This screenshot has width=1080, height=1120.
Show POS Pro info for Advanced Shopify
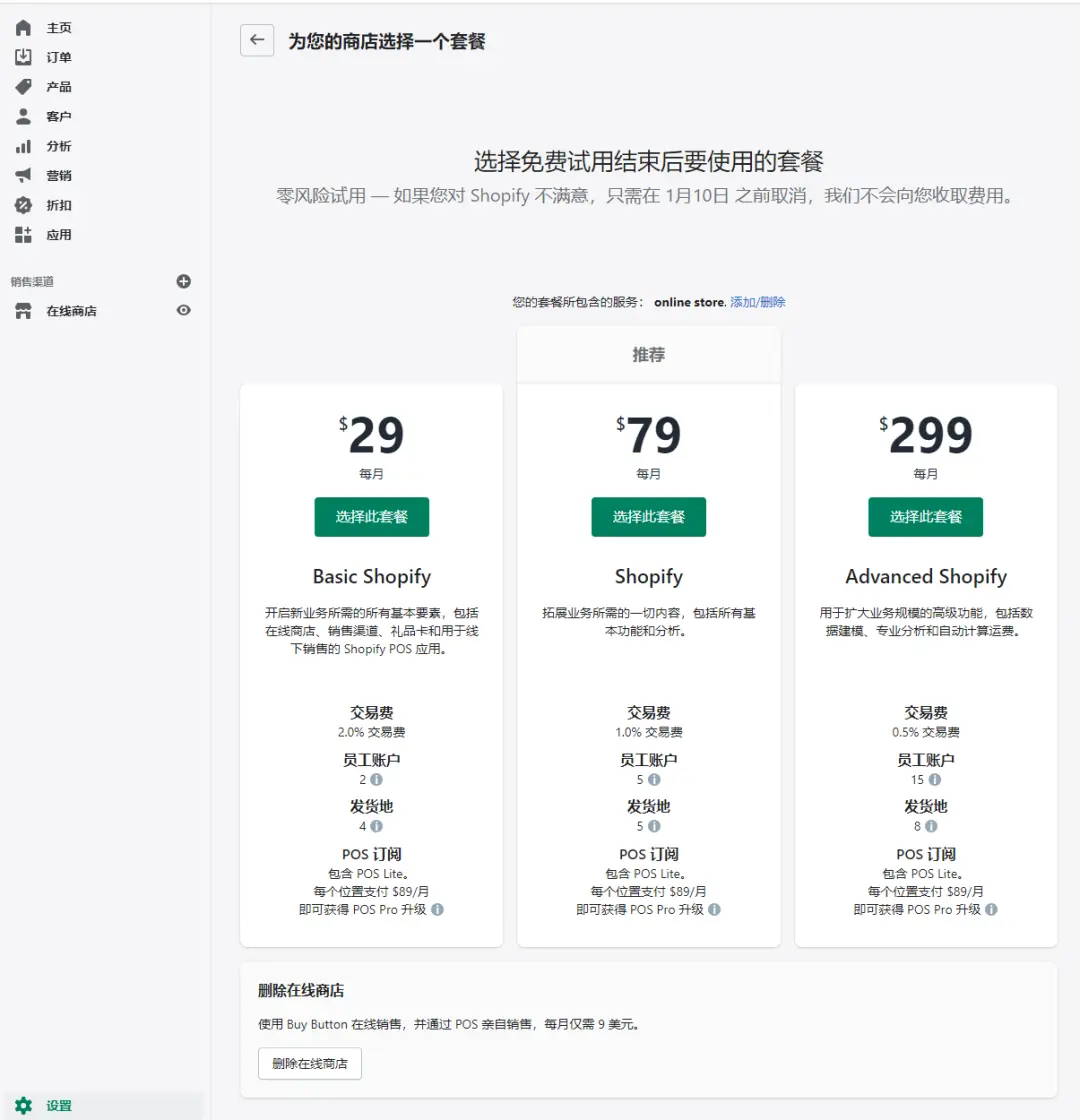tap(991, 909)
